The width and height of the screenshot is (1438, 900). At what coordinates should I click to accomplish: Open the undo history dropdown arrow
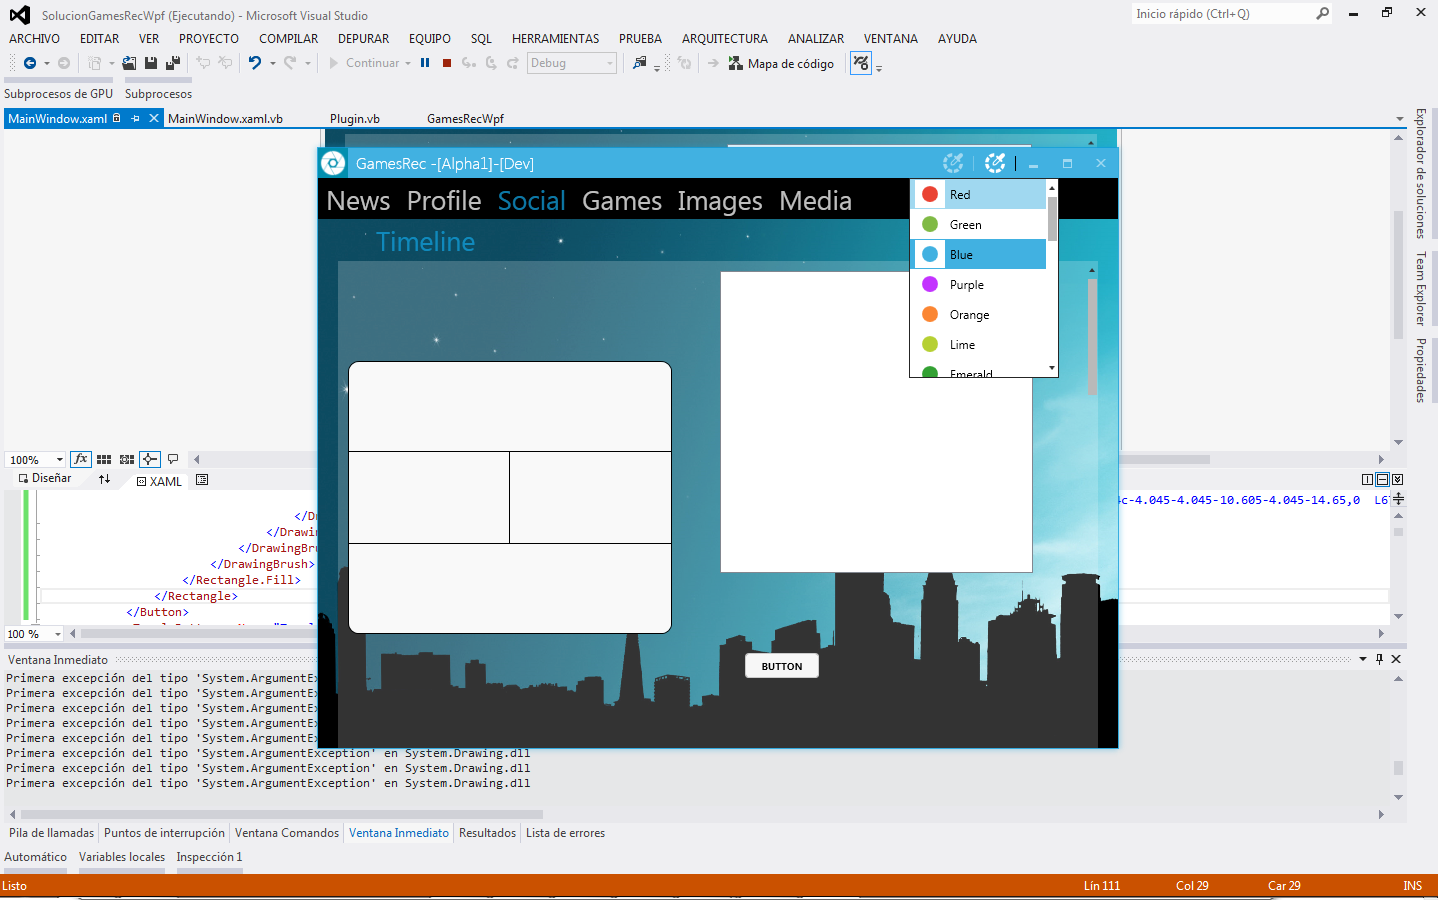coord(272,64)
